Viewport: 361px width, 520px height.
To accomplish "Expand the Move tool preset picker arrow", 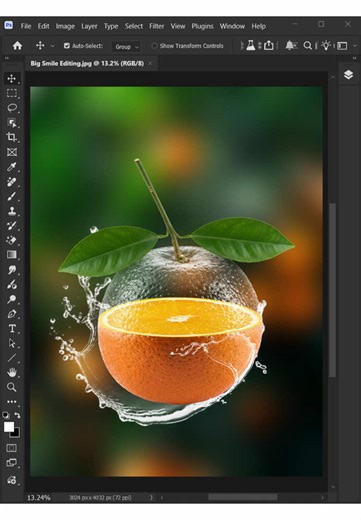I will click(x=52, y=46).
